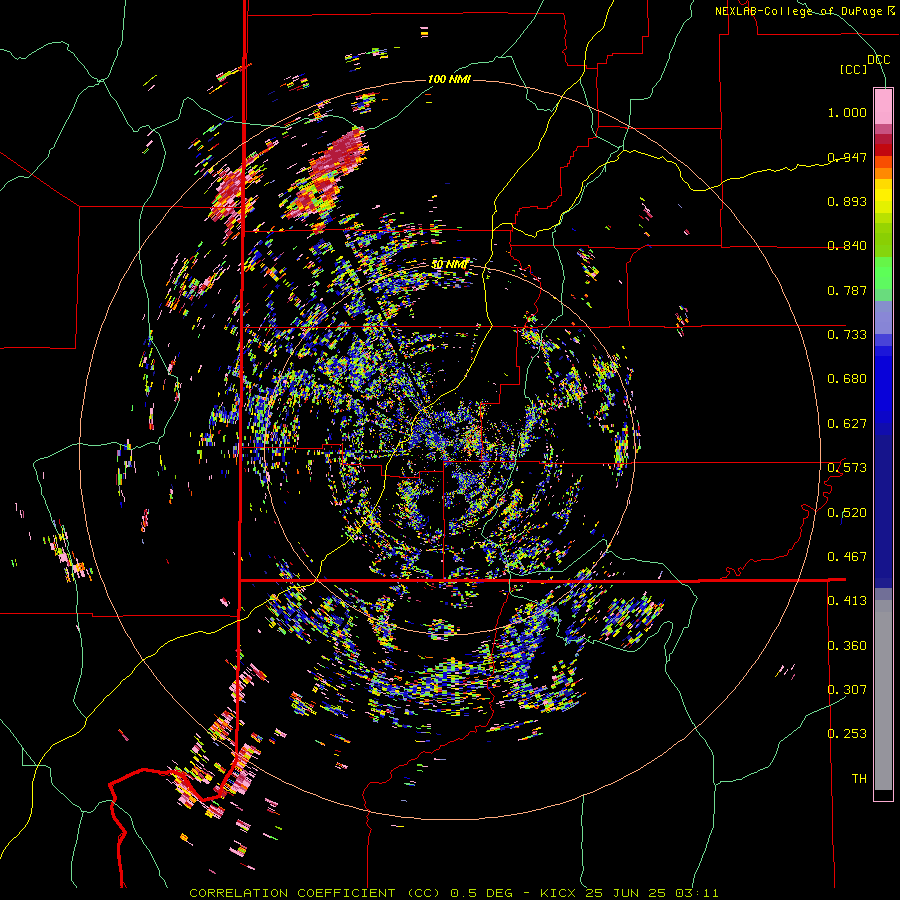Select the 0.520 scale value
Image resolution: width=900 pixels, height=900 pixels.
(847, 513)
